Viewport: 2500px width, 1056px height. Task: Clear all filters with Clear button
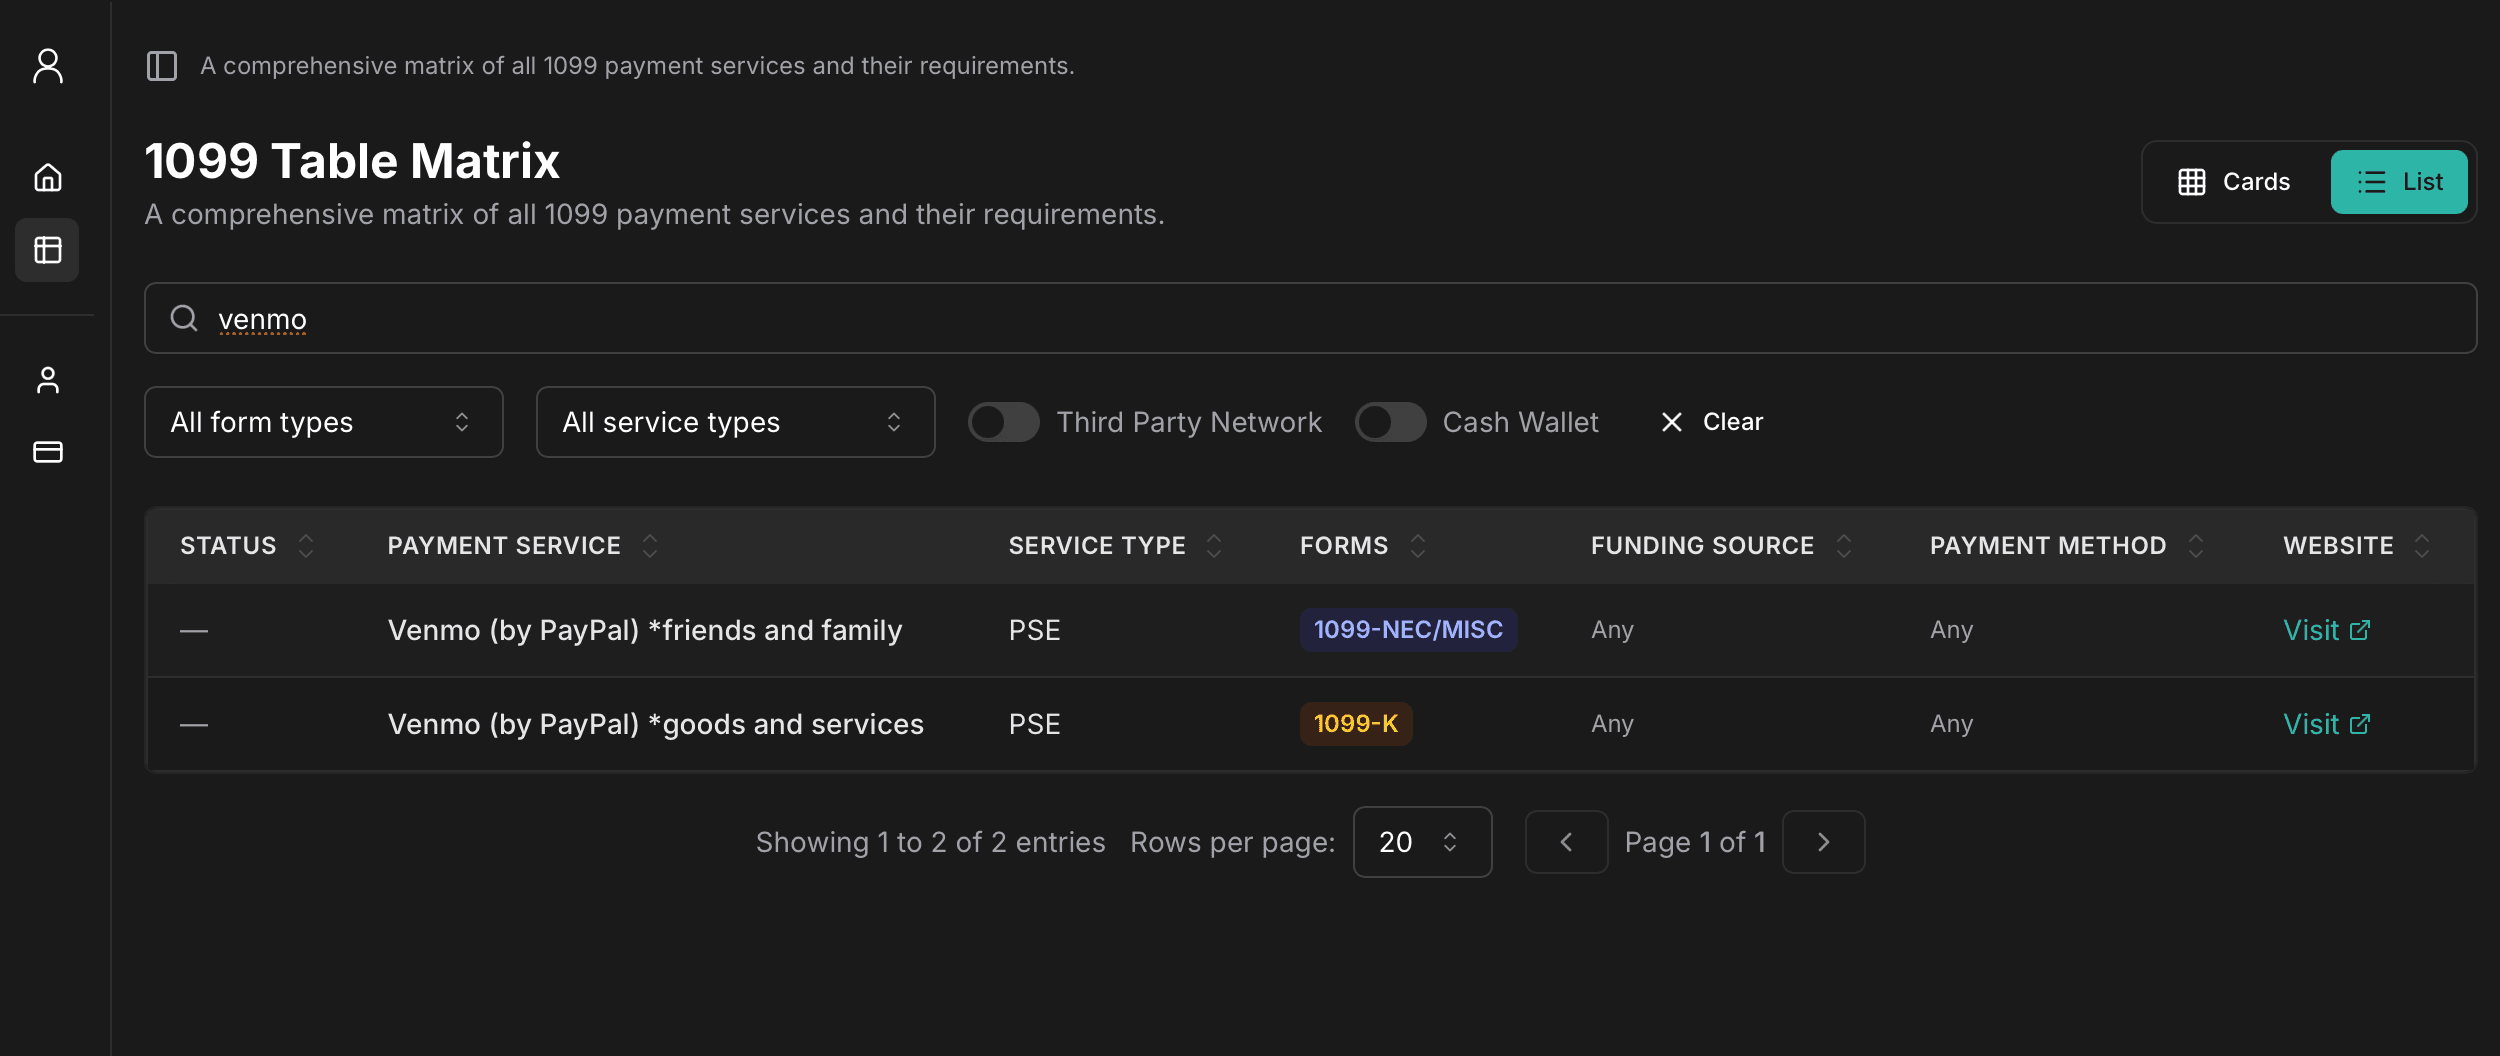tap(1712, 422)
